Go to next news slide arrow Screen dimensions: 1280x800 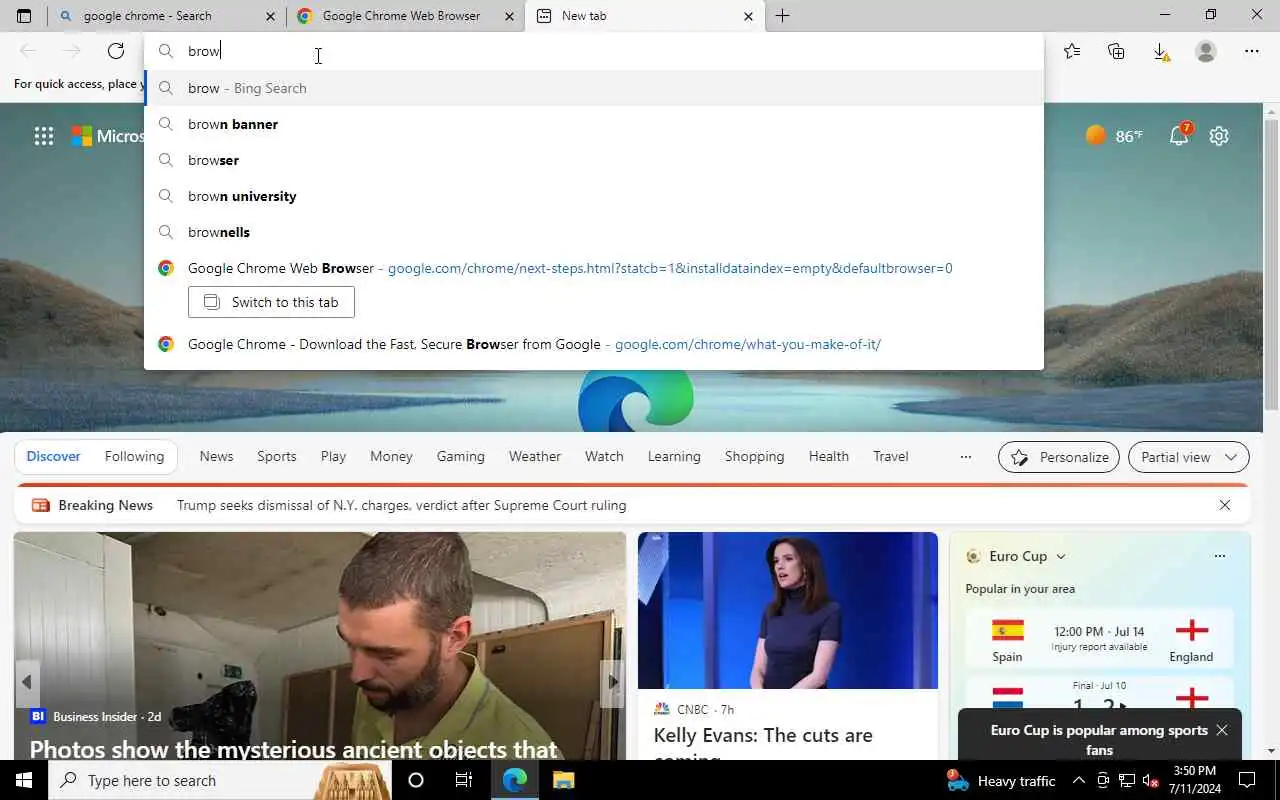coord(612,682)
